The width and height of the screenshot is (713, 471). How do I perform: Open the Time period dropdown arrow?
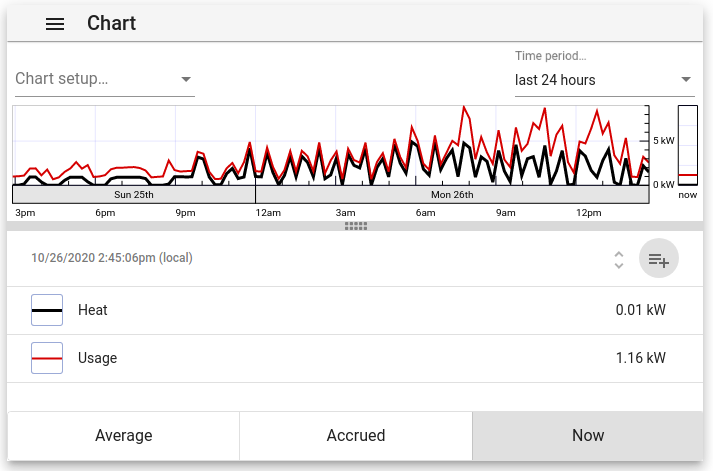[x=686, y=80]
